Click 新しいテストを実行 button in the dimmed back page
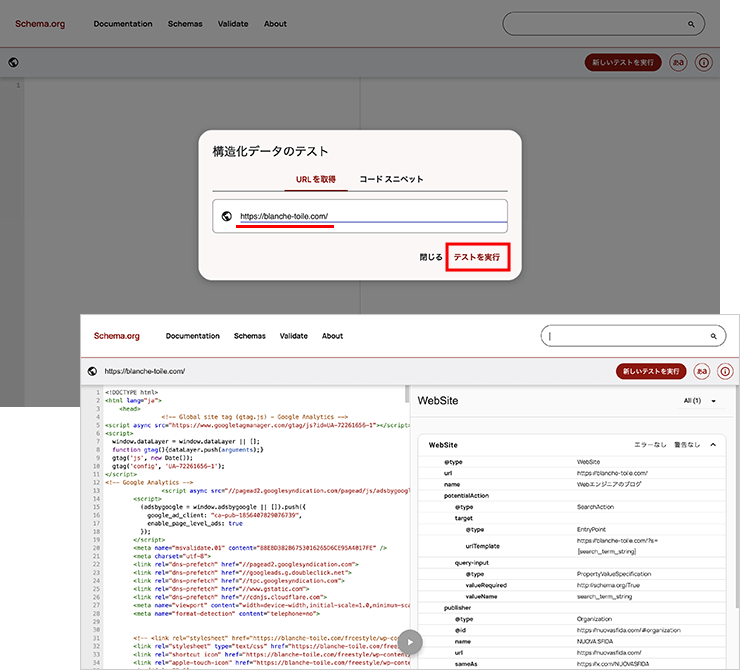The height and width of the screenshot is (670, 740). click(x=623, y=62)
